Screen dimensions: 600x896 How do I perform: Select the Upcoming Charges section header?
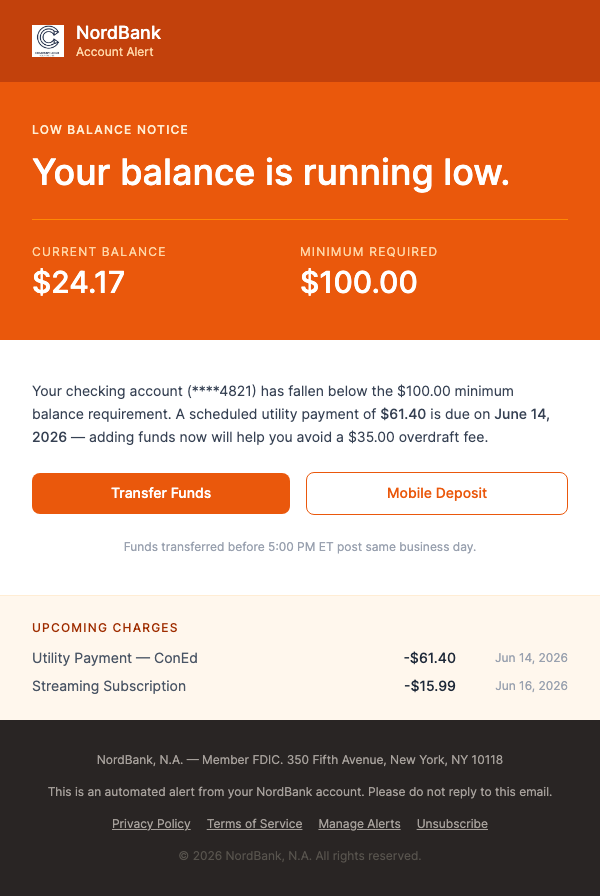tap(104, 628)
